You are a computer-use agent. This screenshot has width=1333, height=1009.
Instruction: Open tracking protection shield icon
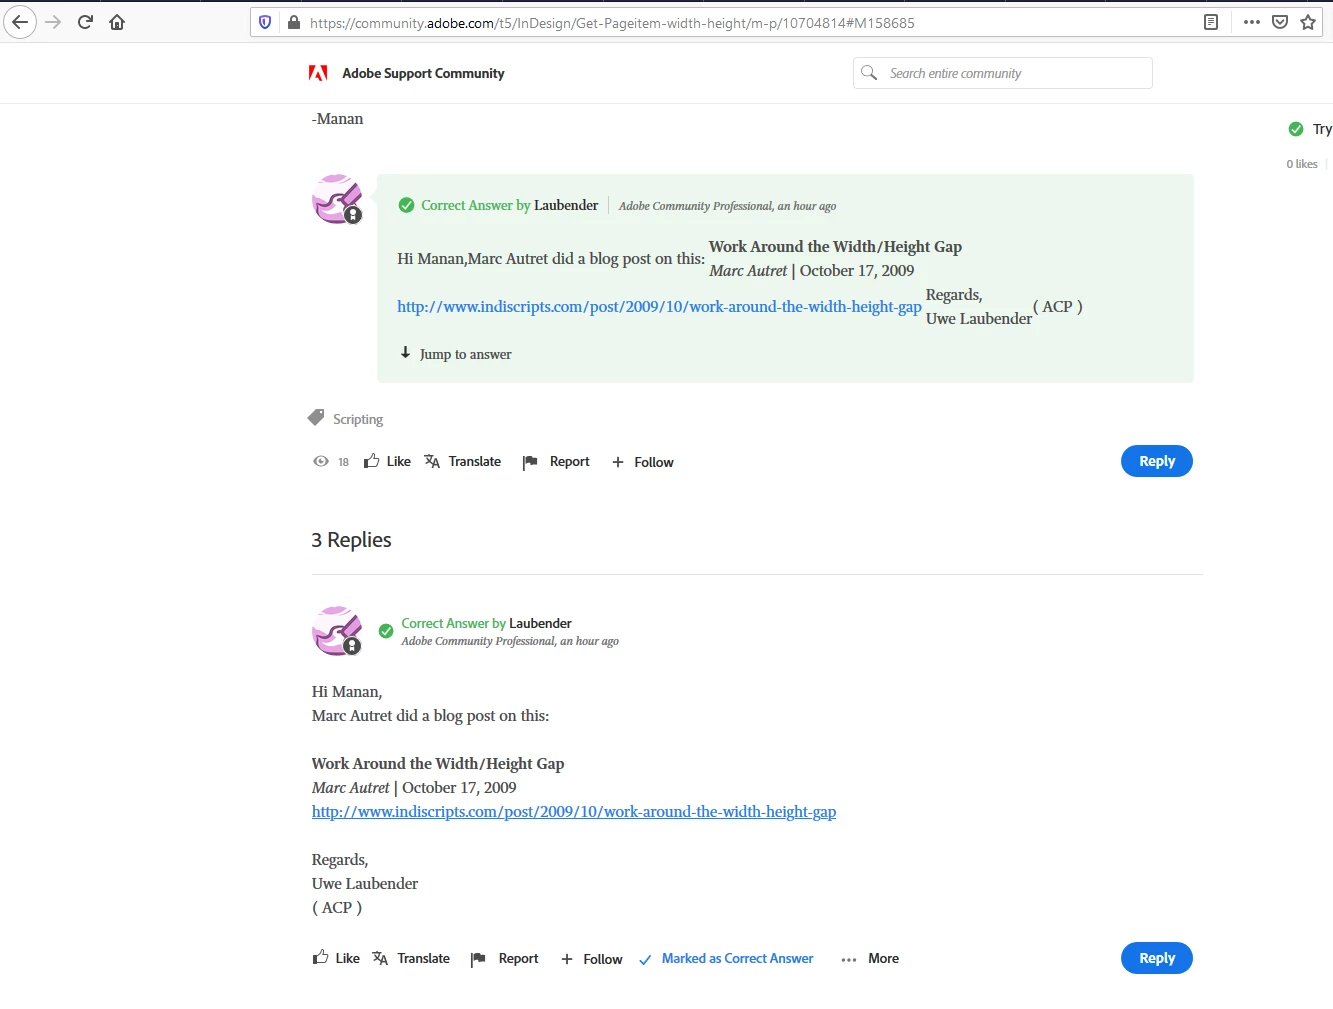tap(265, 22)
